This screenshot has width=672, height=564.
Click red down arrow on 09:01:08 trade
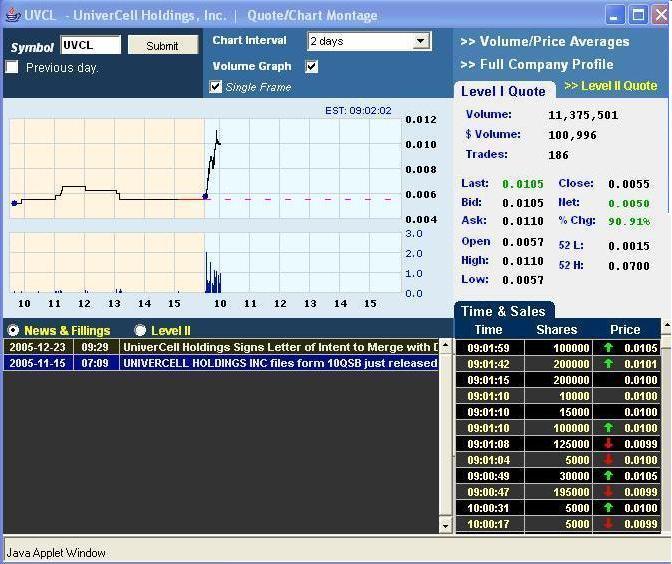point(608,444)
